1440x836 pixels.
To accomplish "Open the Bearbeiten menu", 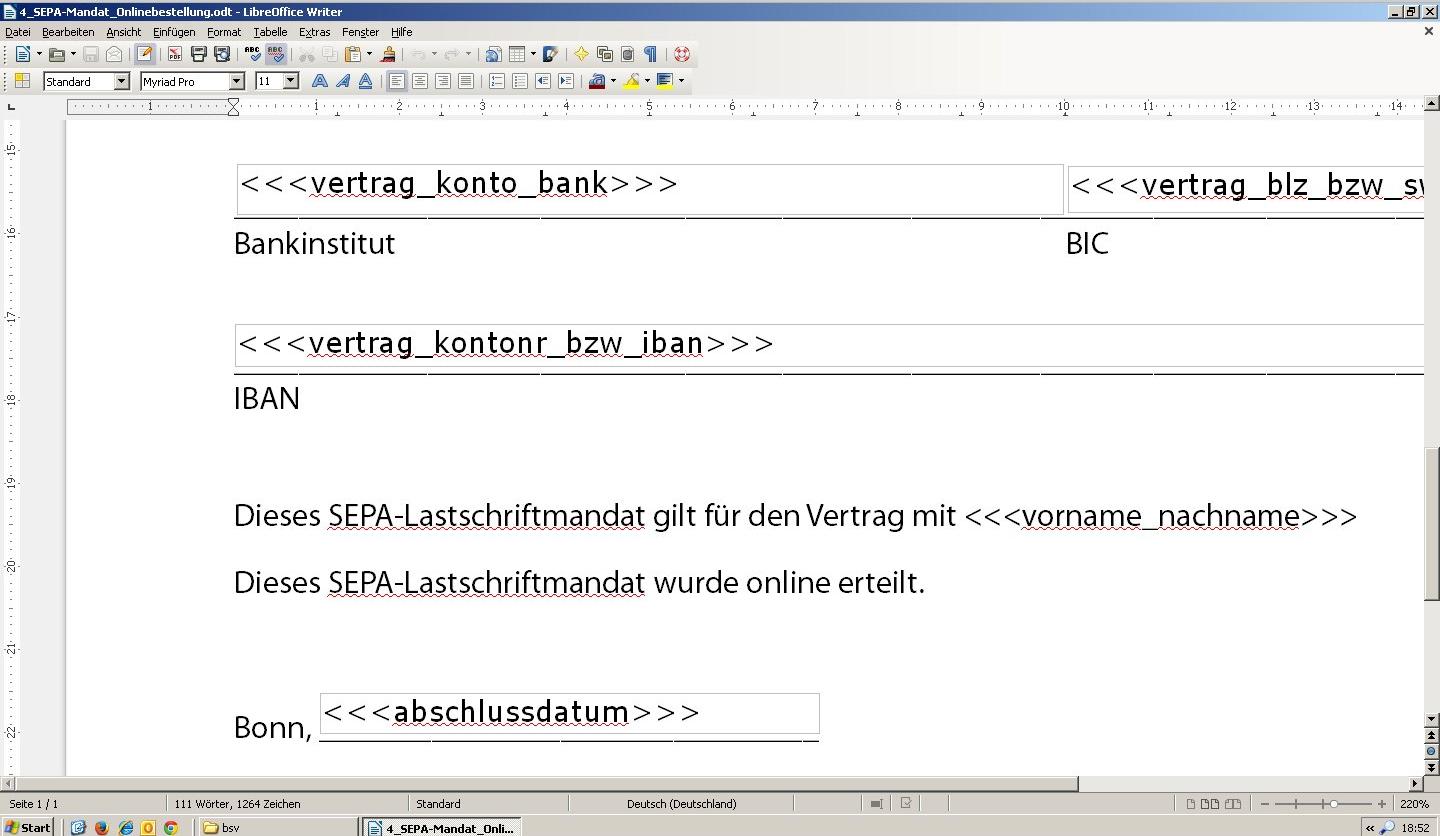I will 68,32.
